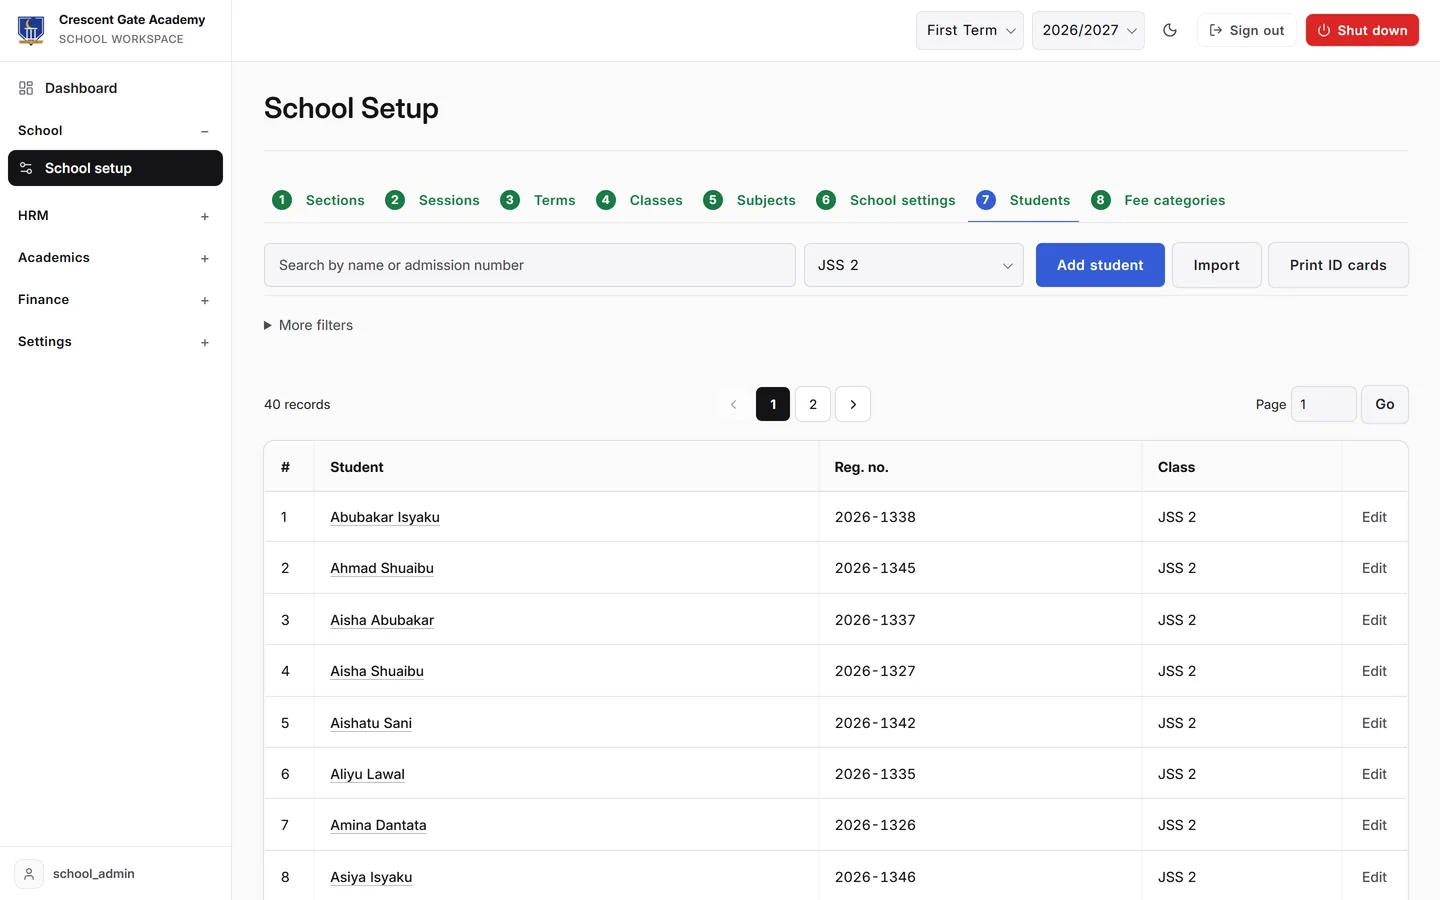Open Amina Dantata student link

(x=378, y=825)
